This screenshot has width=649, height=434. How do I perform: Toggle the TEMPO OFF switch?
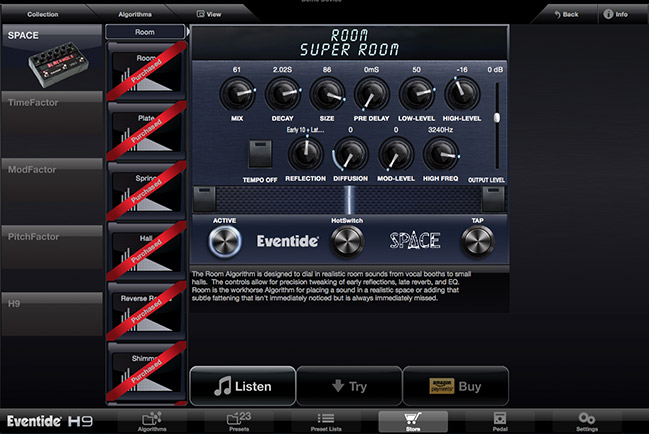click(x=260, y=153)
